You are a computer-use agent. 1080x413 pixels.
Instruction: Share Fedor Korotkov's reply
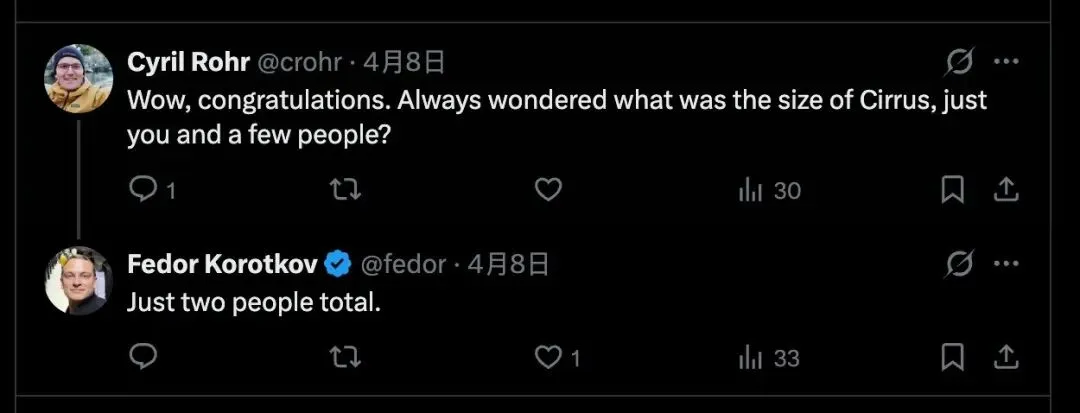[x=1006, y=356]
